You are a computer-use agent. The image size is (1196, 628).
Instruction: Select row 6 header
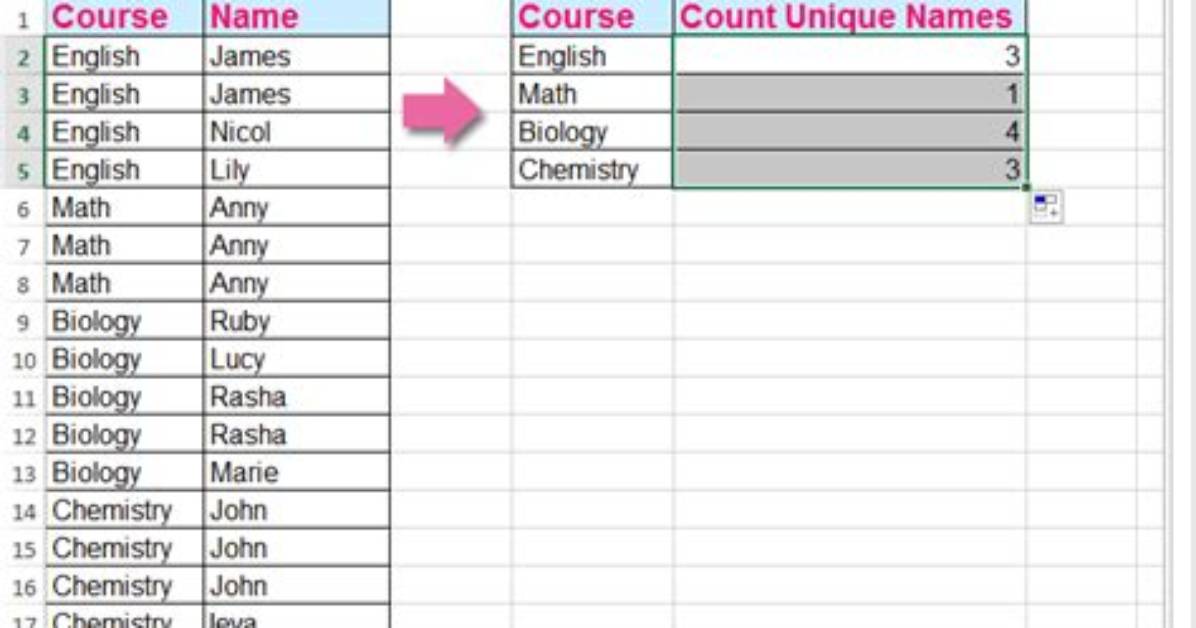pyautogui.click(x=23, y=208)
